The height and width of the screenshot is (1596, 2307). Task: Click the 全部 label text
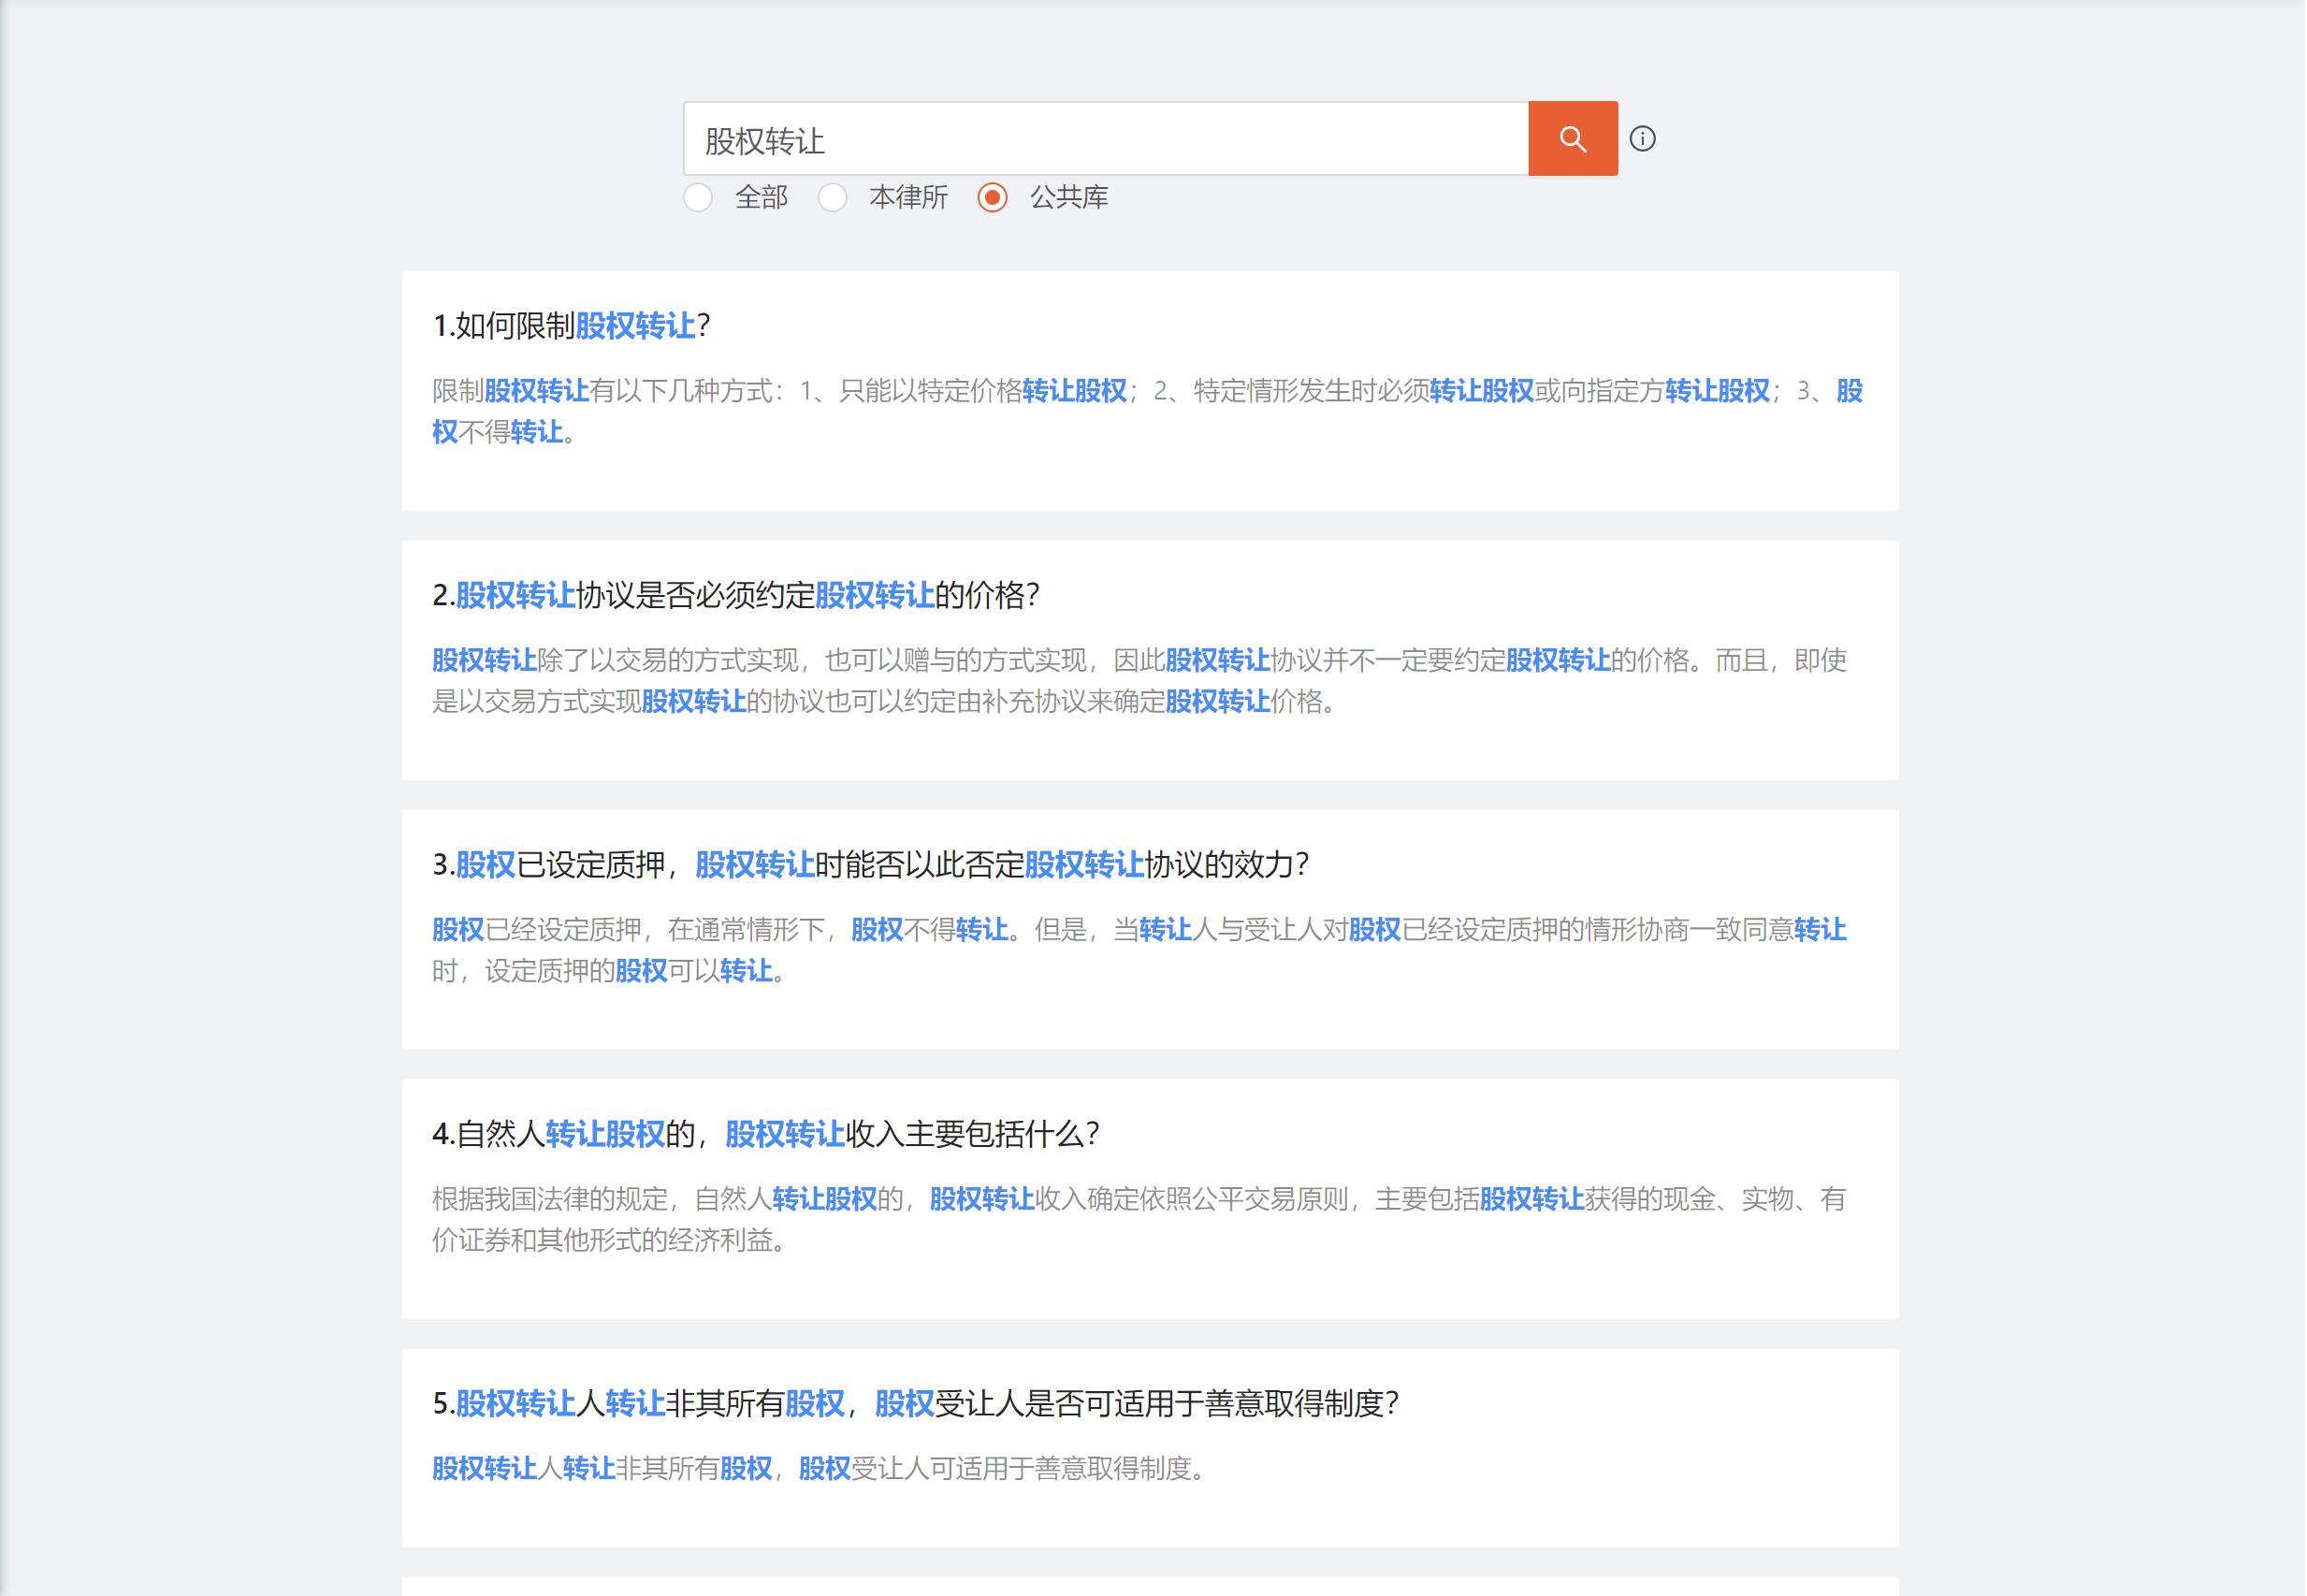coord(761,197)
